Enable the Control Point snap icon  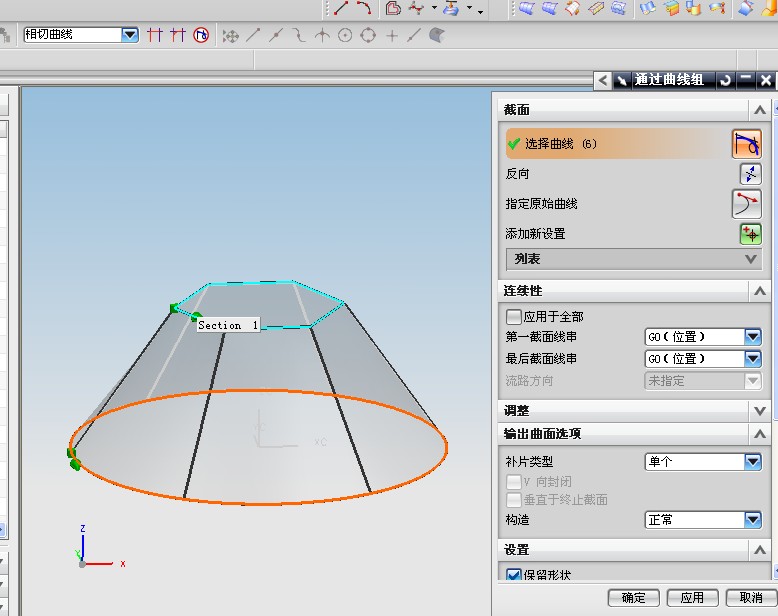tap(299, 35)
